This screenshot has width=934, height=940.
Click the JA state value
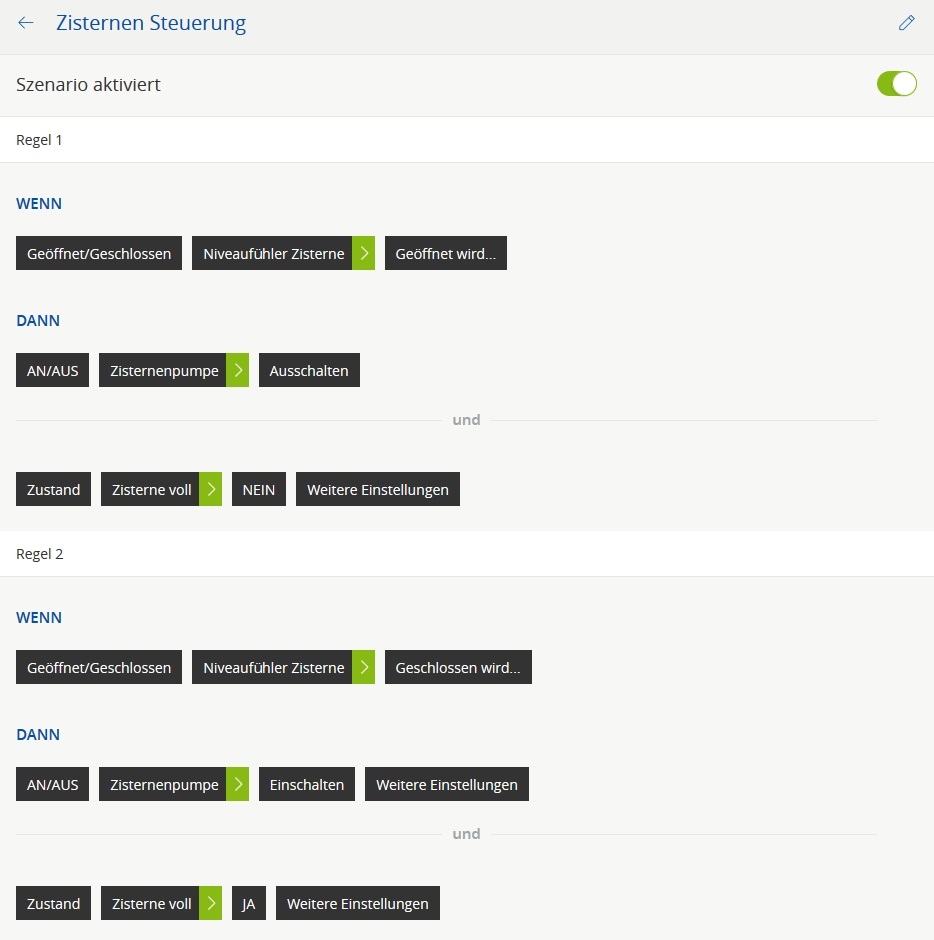(x=249, y=904)
